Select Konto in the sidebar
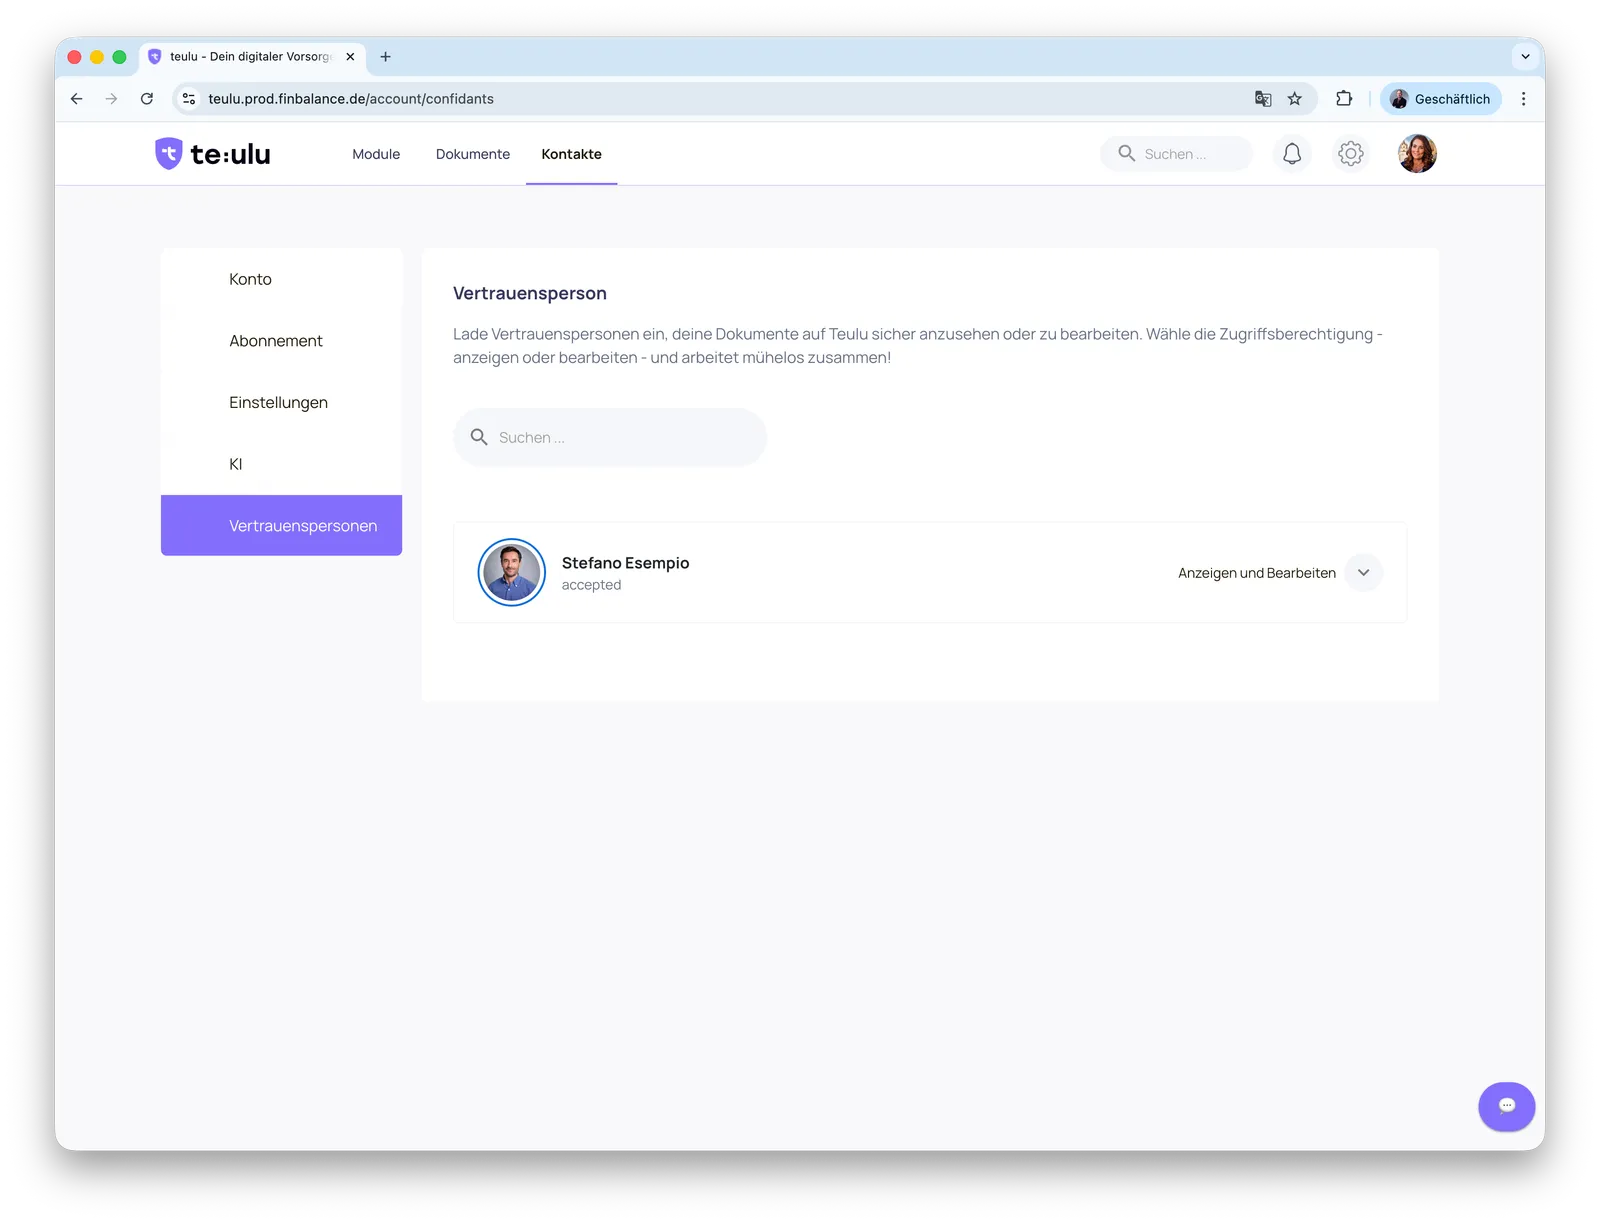1600x1223 pixels. pyautogui.click(x=281, y=279)
